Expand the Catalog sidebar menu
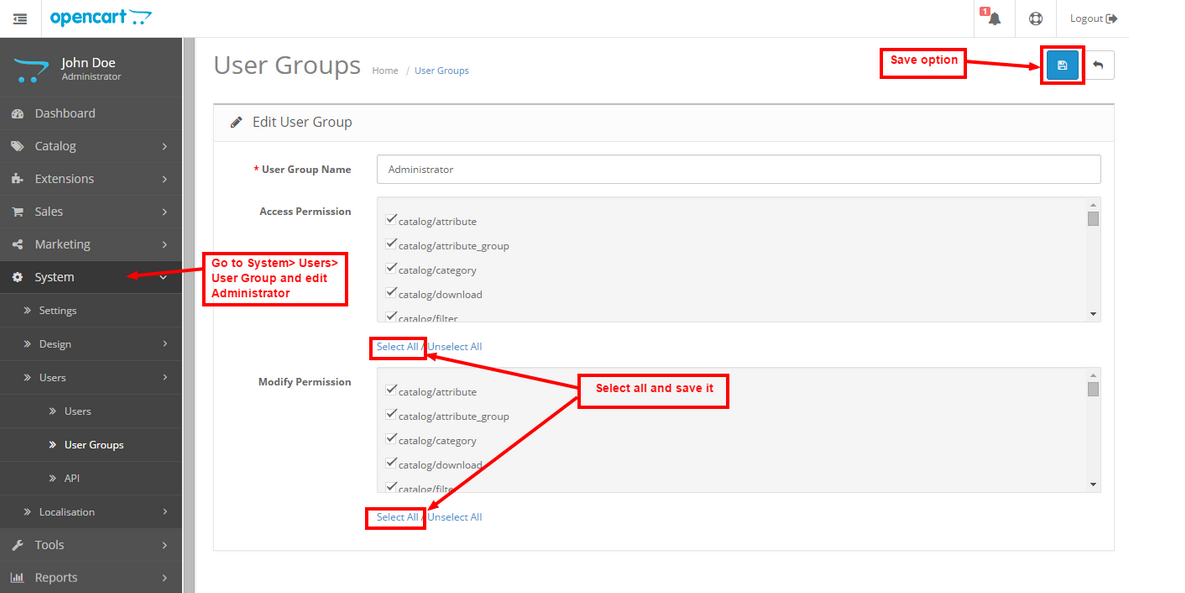 tap(55, 146)
